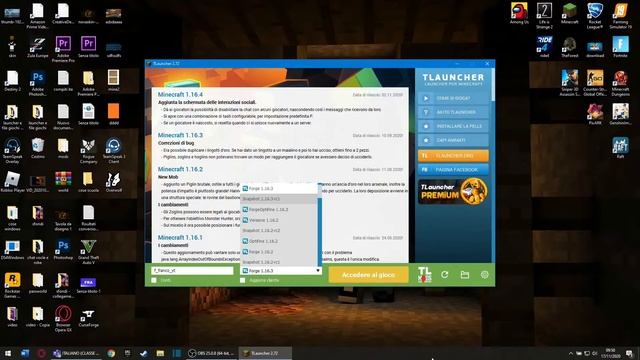Click the TLauncher 2.72 taskbar button
Viewport: 640px width, 360px height.
point(265,353)
